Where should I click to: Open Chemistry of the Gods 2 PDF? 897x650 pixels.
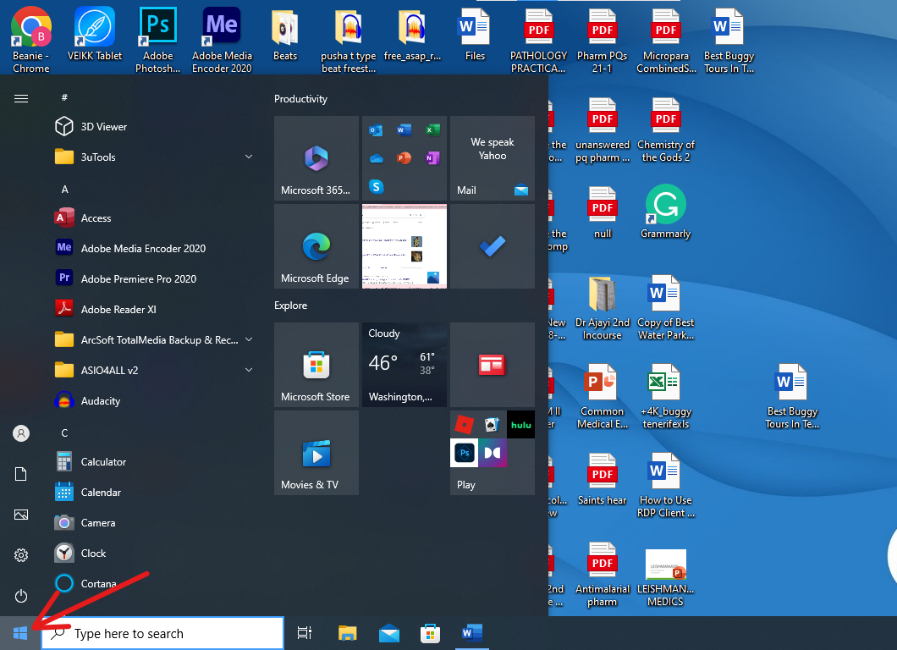[665, 130]
